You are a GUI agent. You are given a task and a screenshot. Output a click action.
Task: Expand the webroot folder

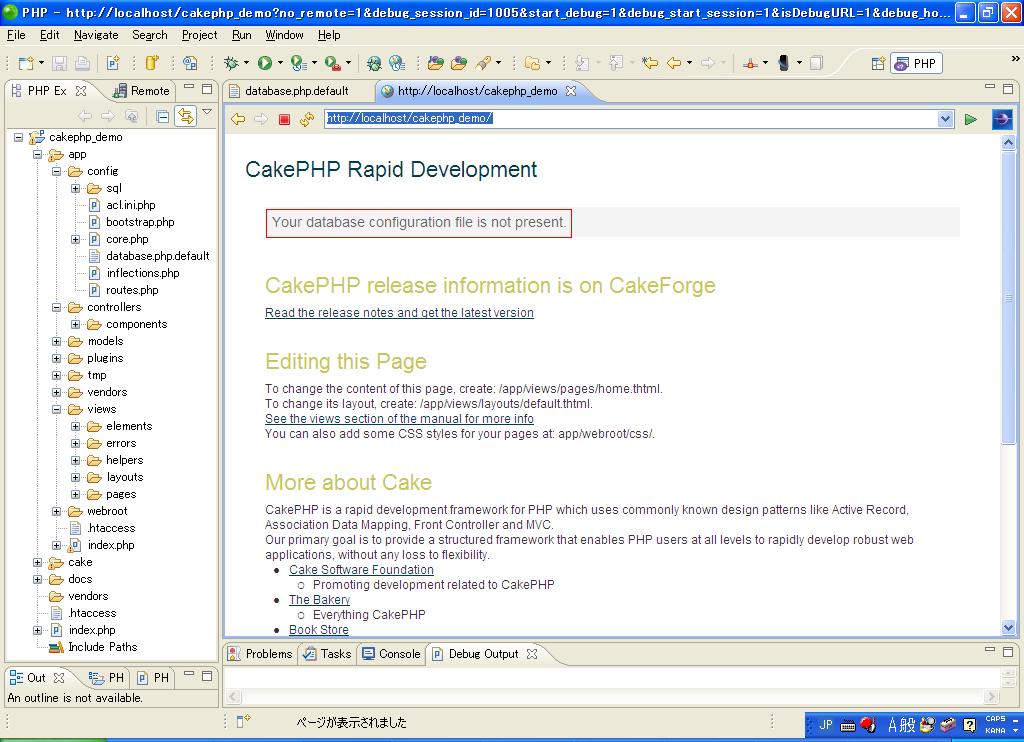pos(57,511)
